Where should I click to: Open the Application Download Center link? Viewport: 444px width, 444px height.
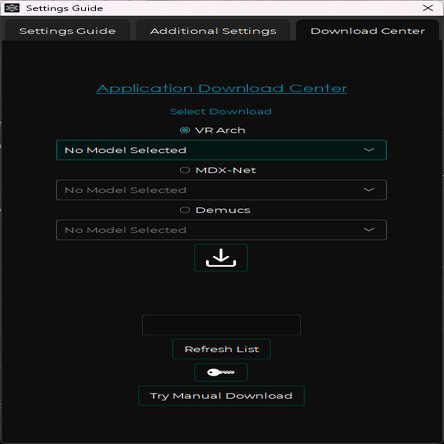[x=222, y=88]
